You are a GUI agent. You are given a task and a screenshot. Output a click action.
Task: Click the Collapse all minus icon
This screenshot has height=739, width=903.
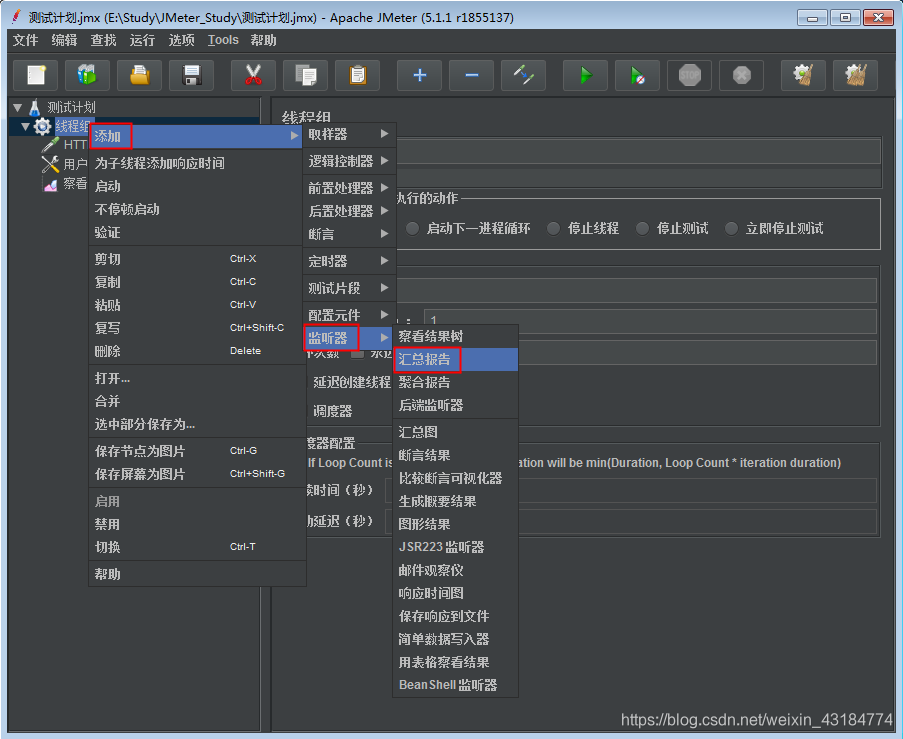472,75
